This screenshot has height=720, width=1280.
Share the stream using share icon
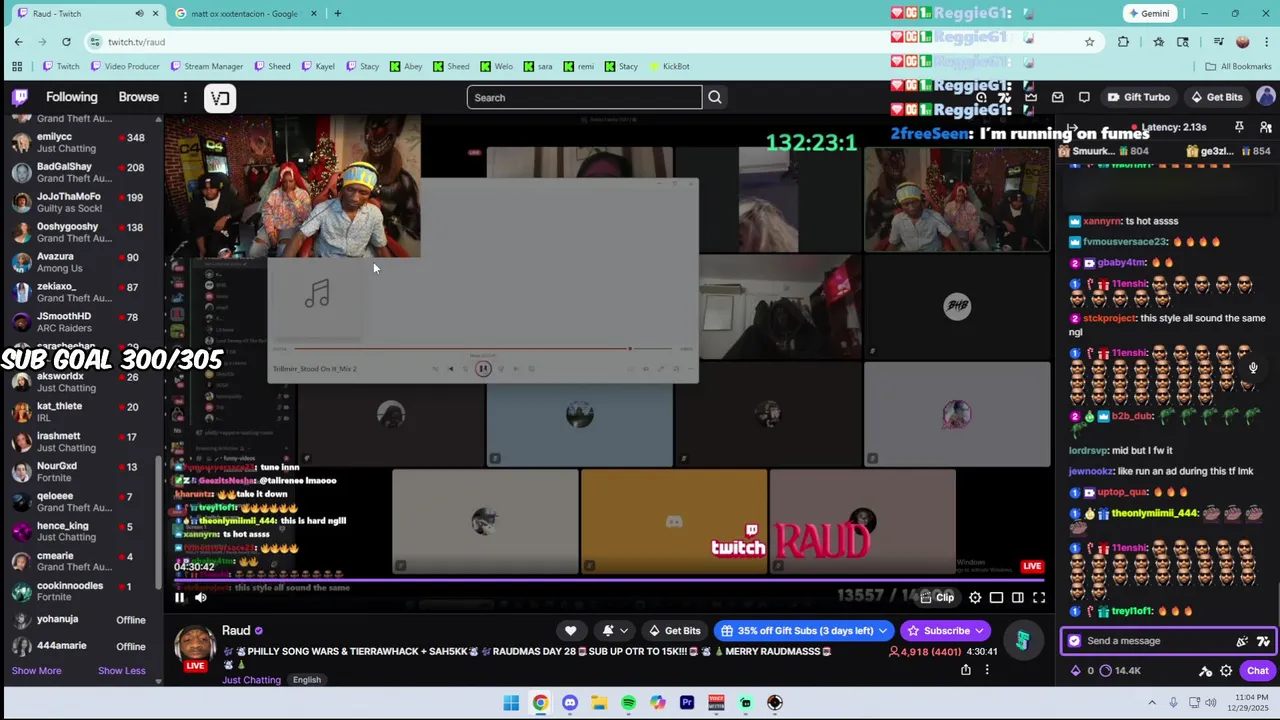point(965,670)
